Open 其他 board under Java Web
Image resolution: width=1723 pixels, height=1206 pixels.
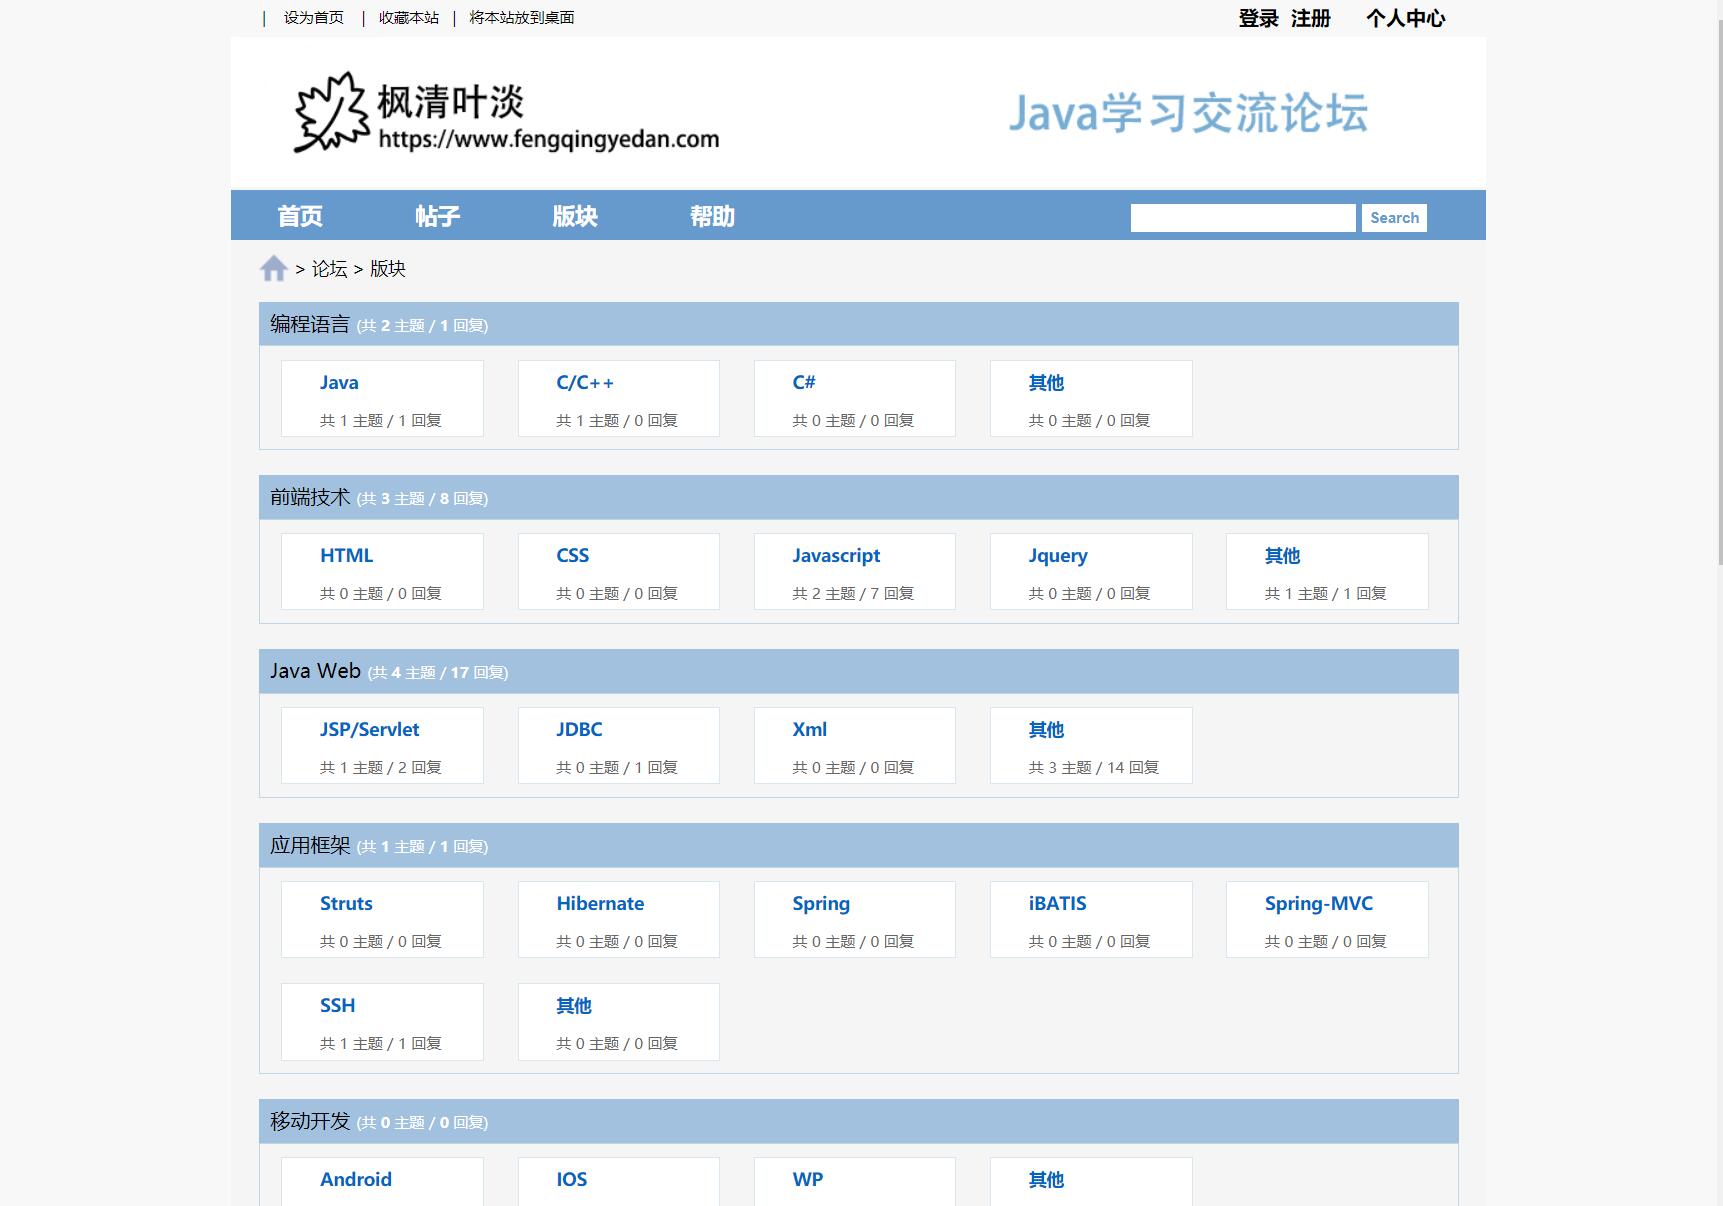[x=1046, y=730]
